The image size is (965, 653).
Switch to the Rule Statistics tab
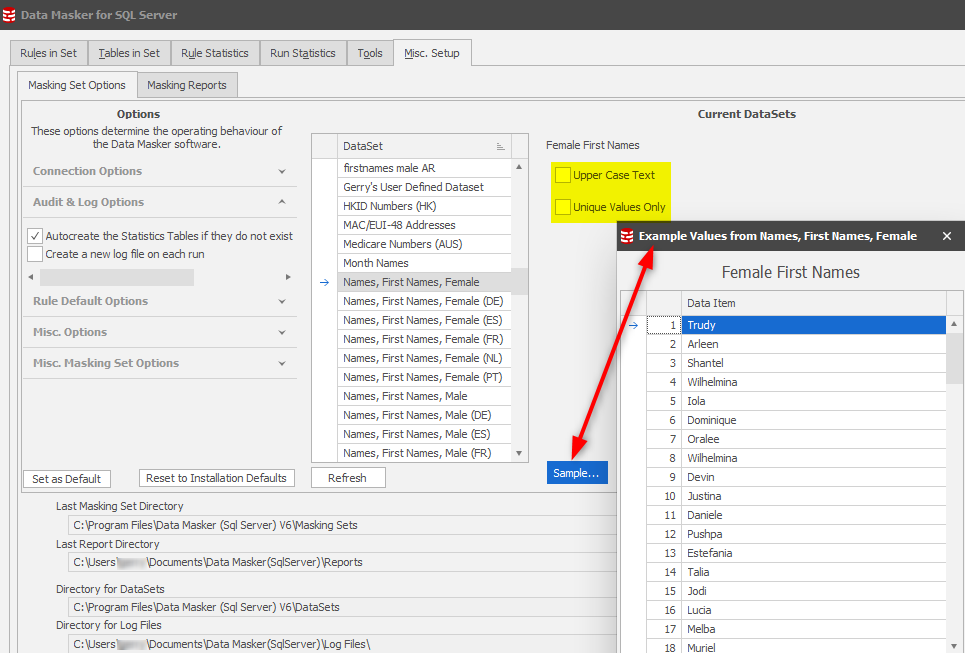(215, 53)
